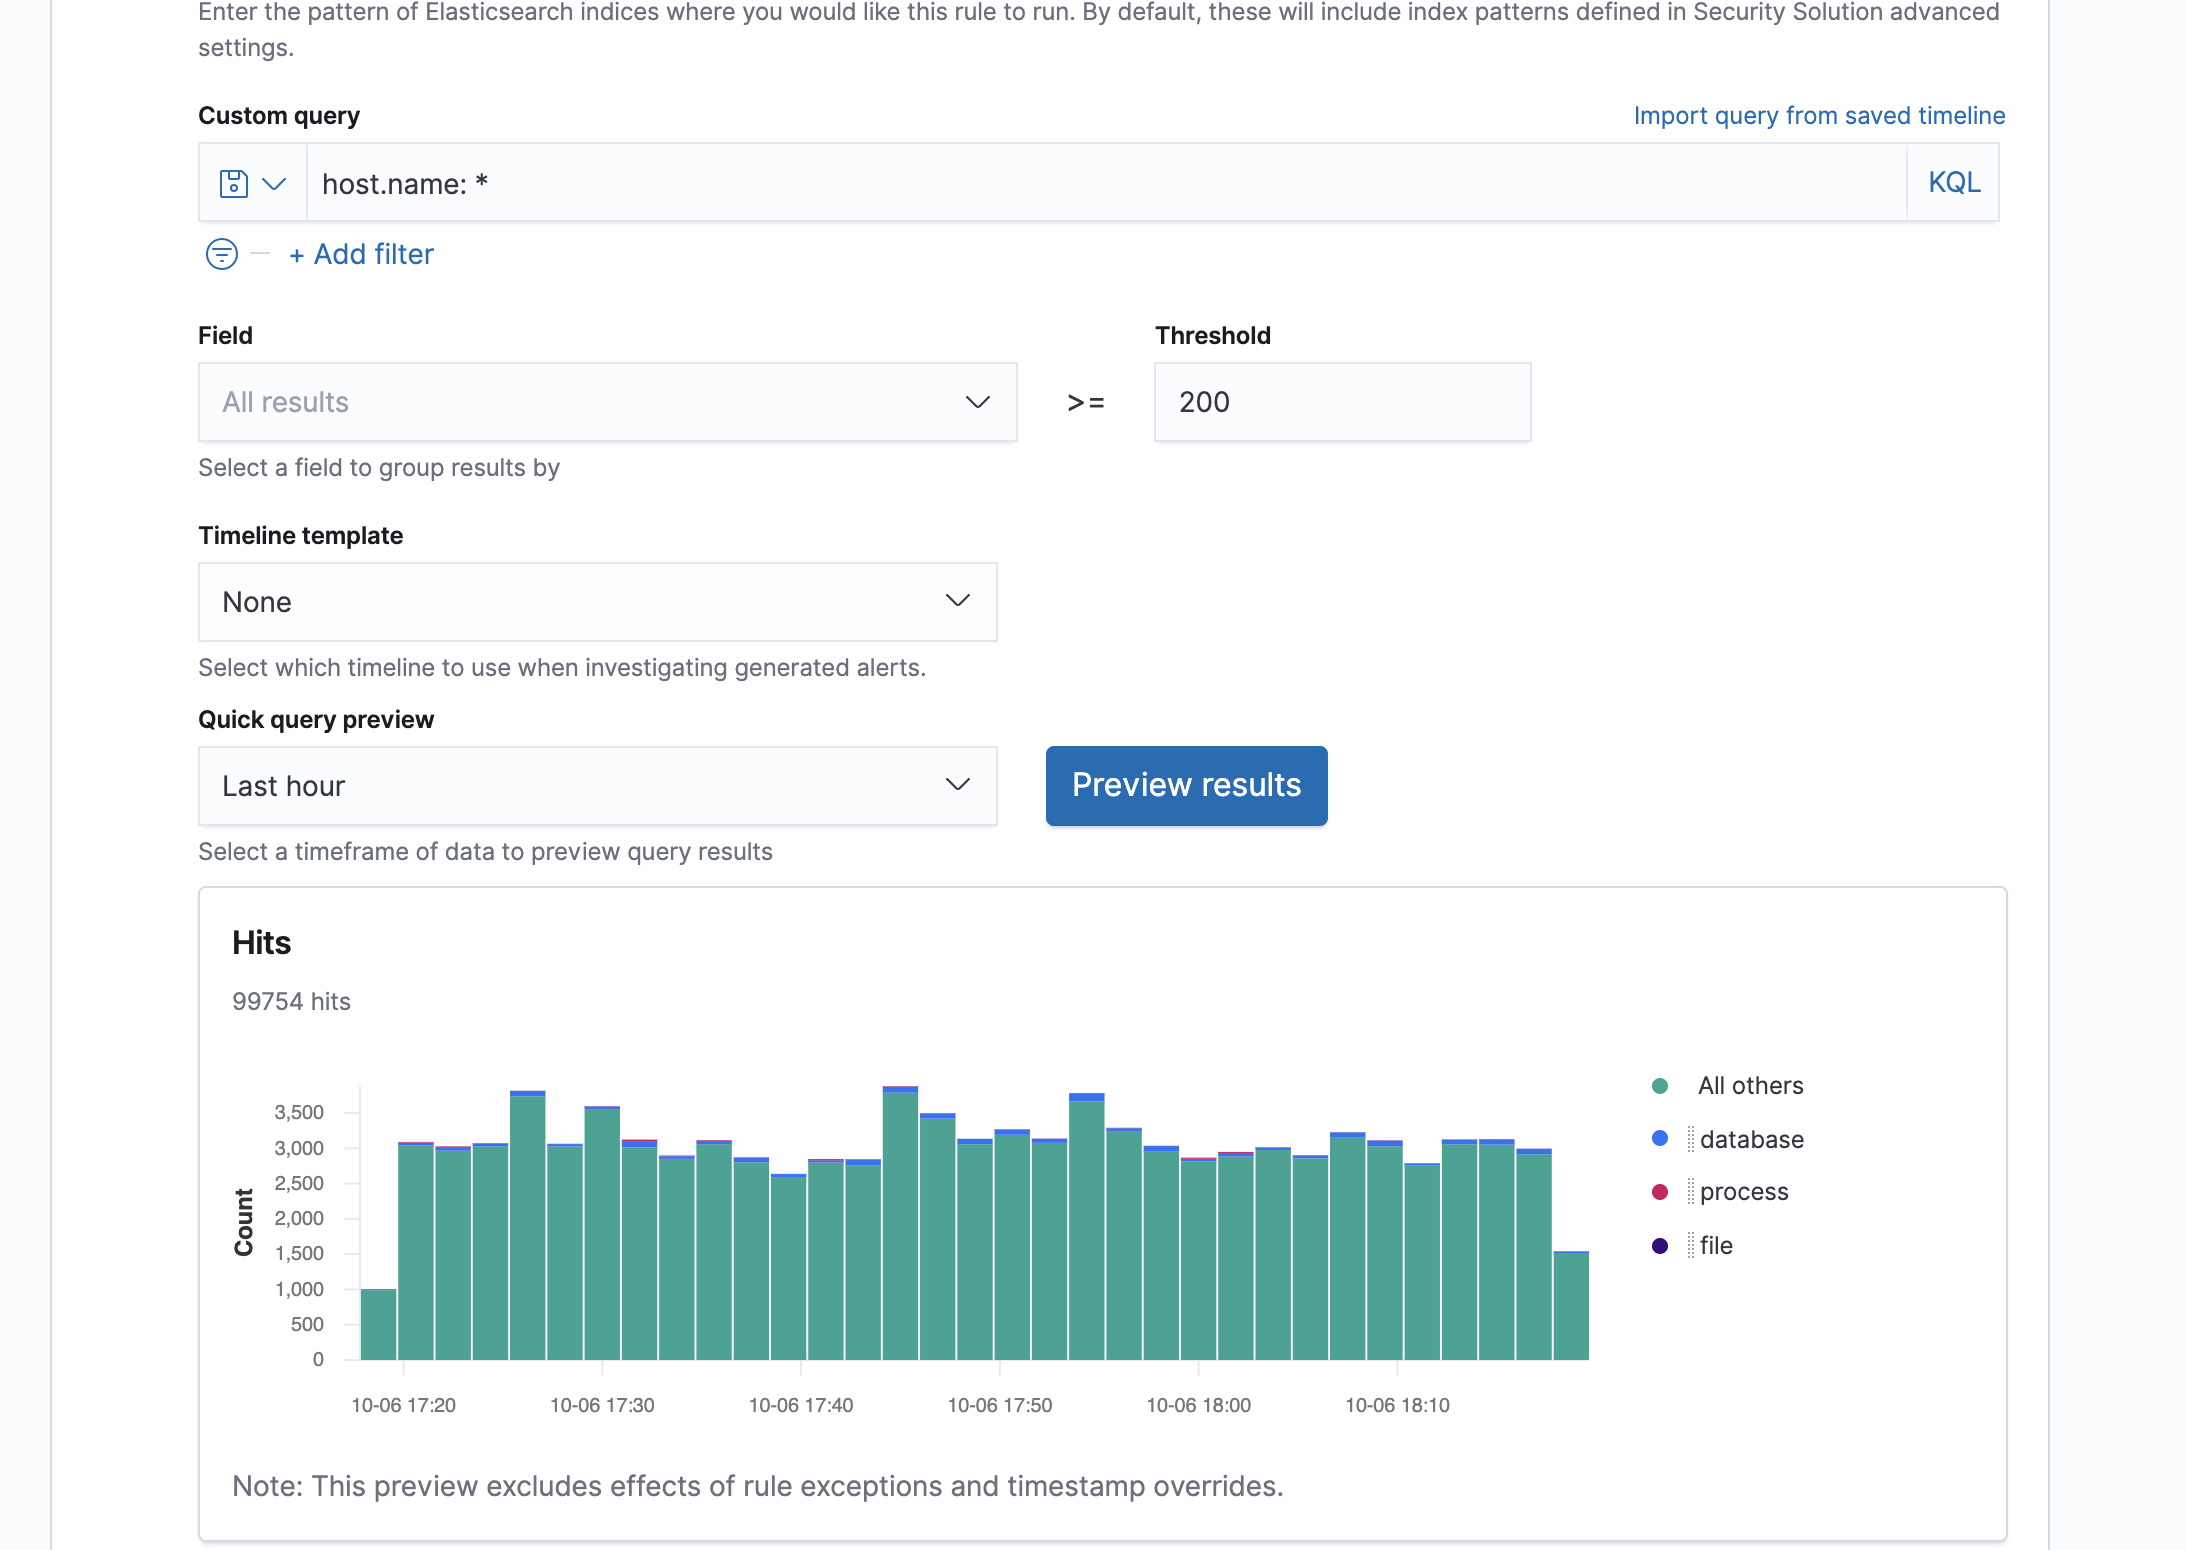Focus the Threshold value field
Screen dimensions: 2186x1550
point(1341,402)
